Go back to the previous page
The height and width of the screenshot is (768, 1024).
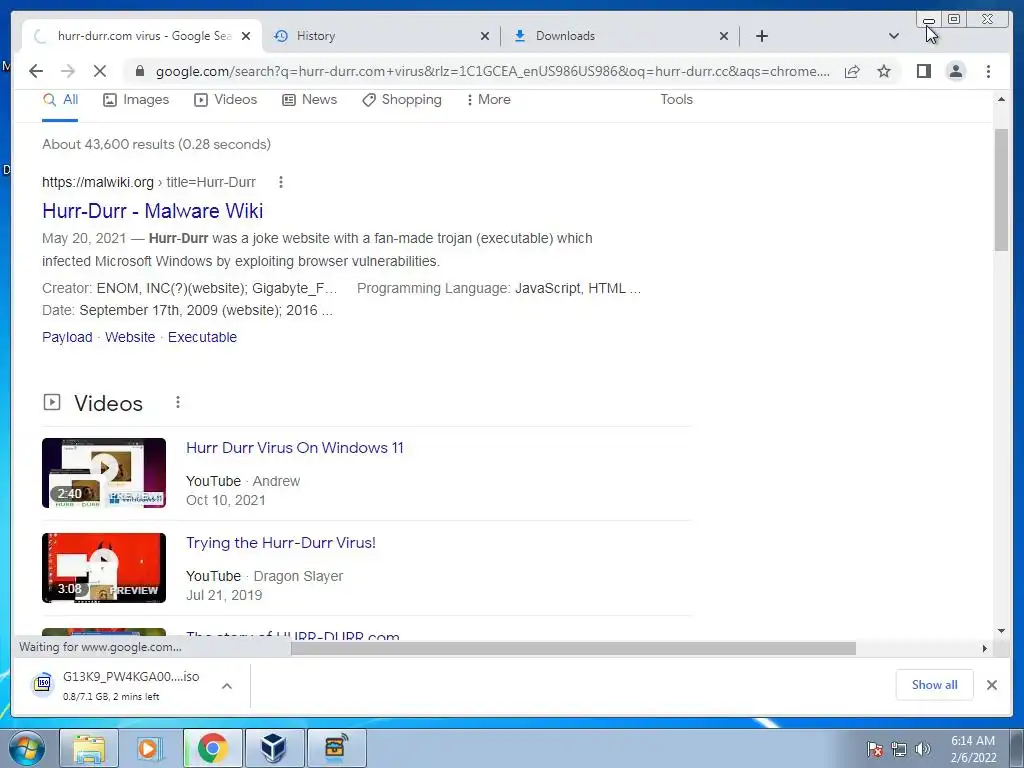pyautogui.click(x=36, y=71)
